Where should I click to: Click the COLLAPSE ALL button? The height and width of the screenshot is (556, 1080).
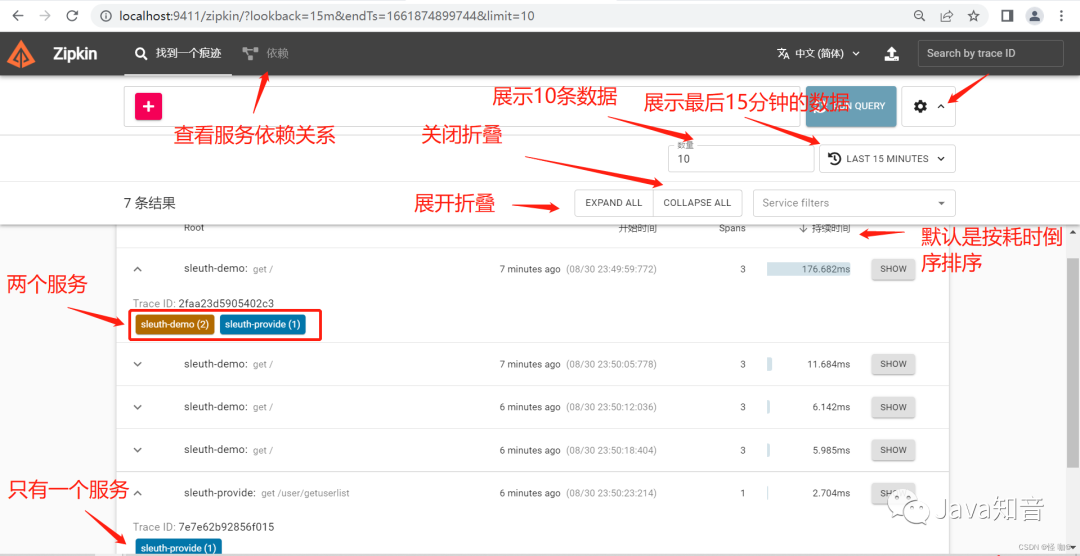(697, 203)
